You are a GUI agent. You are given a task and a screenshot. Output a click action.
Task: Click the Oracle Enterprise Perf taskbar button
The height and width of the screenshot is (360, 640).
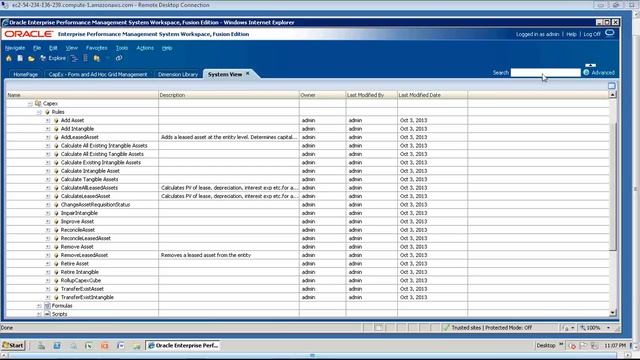[x=183, y=345]
